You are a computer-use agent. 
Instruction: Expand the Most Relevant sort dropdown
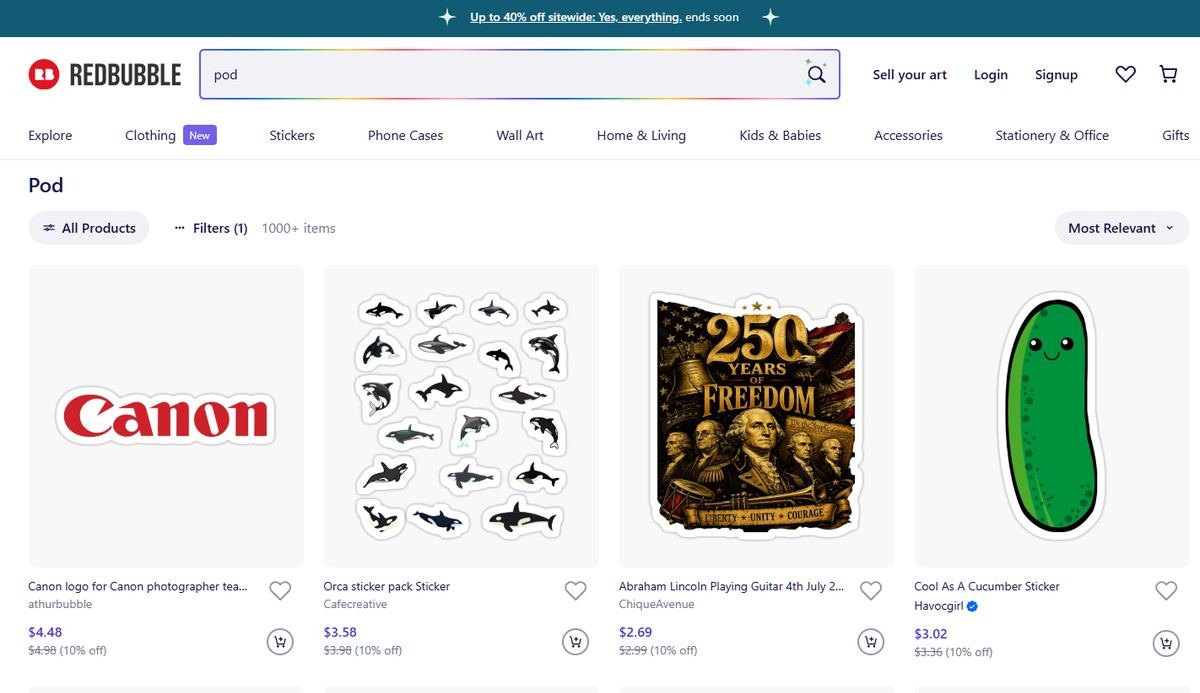(x=1122, y=228)
